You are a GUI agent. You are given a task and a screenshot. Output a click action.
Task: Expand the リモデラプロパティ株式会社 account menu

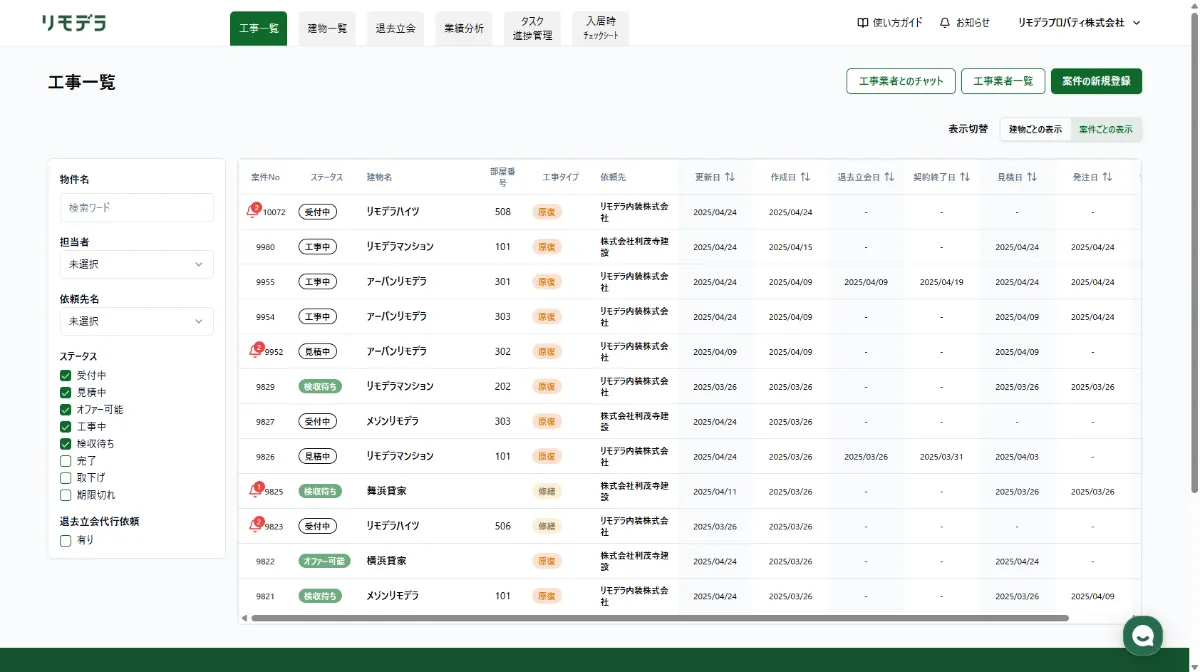[x=1079, y=23]
